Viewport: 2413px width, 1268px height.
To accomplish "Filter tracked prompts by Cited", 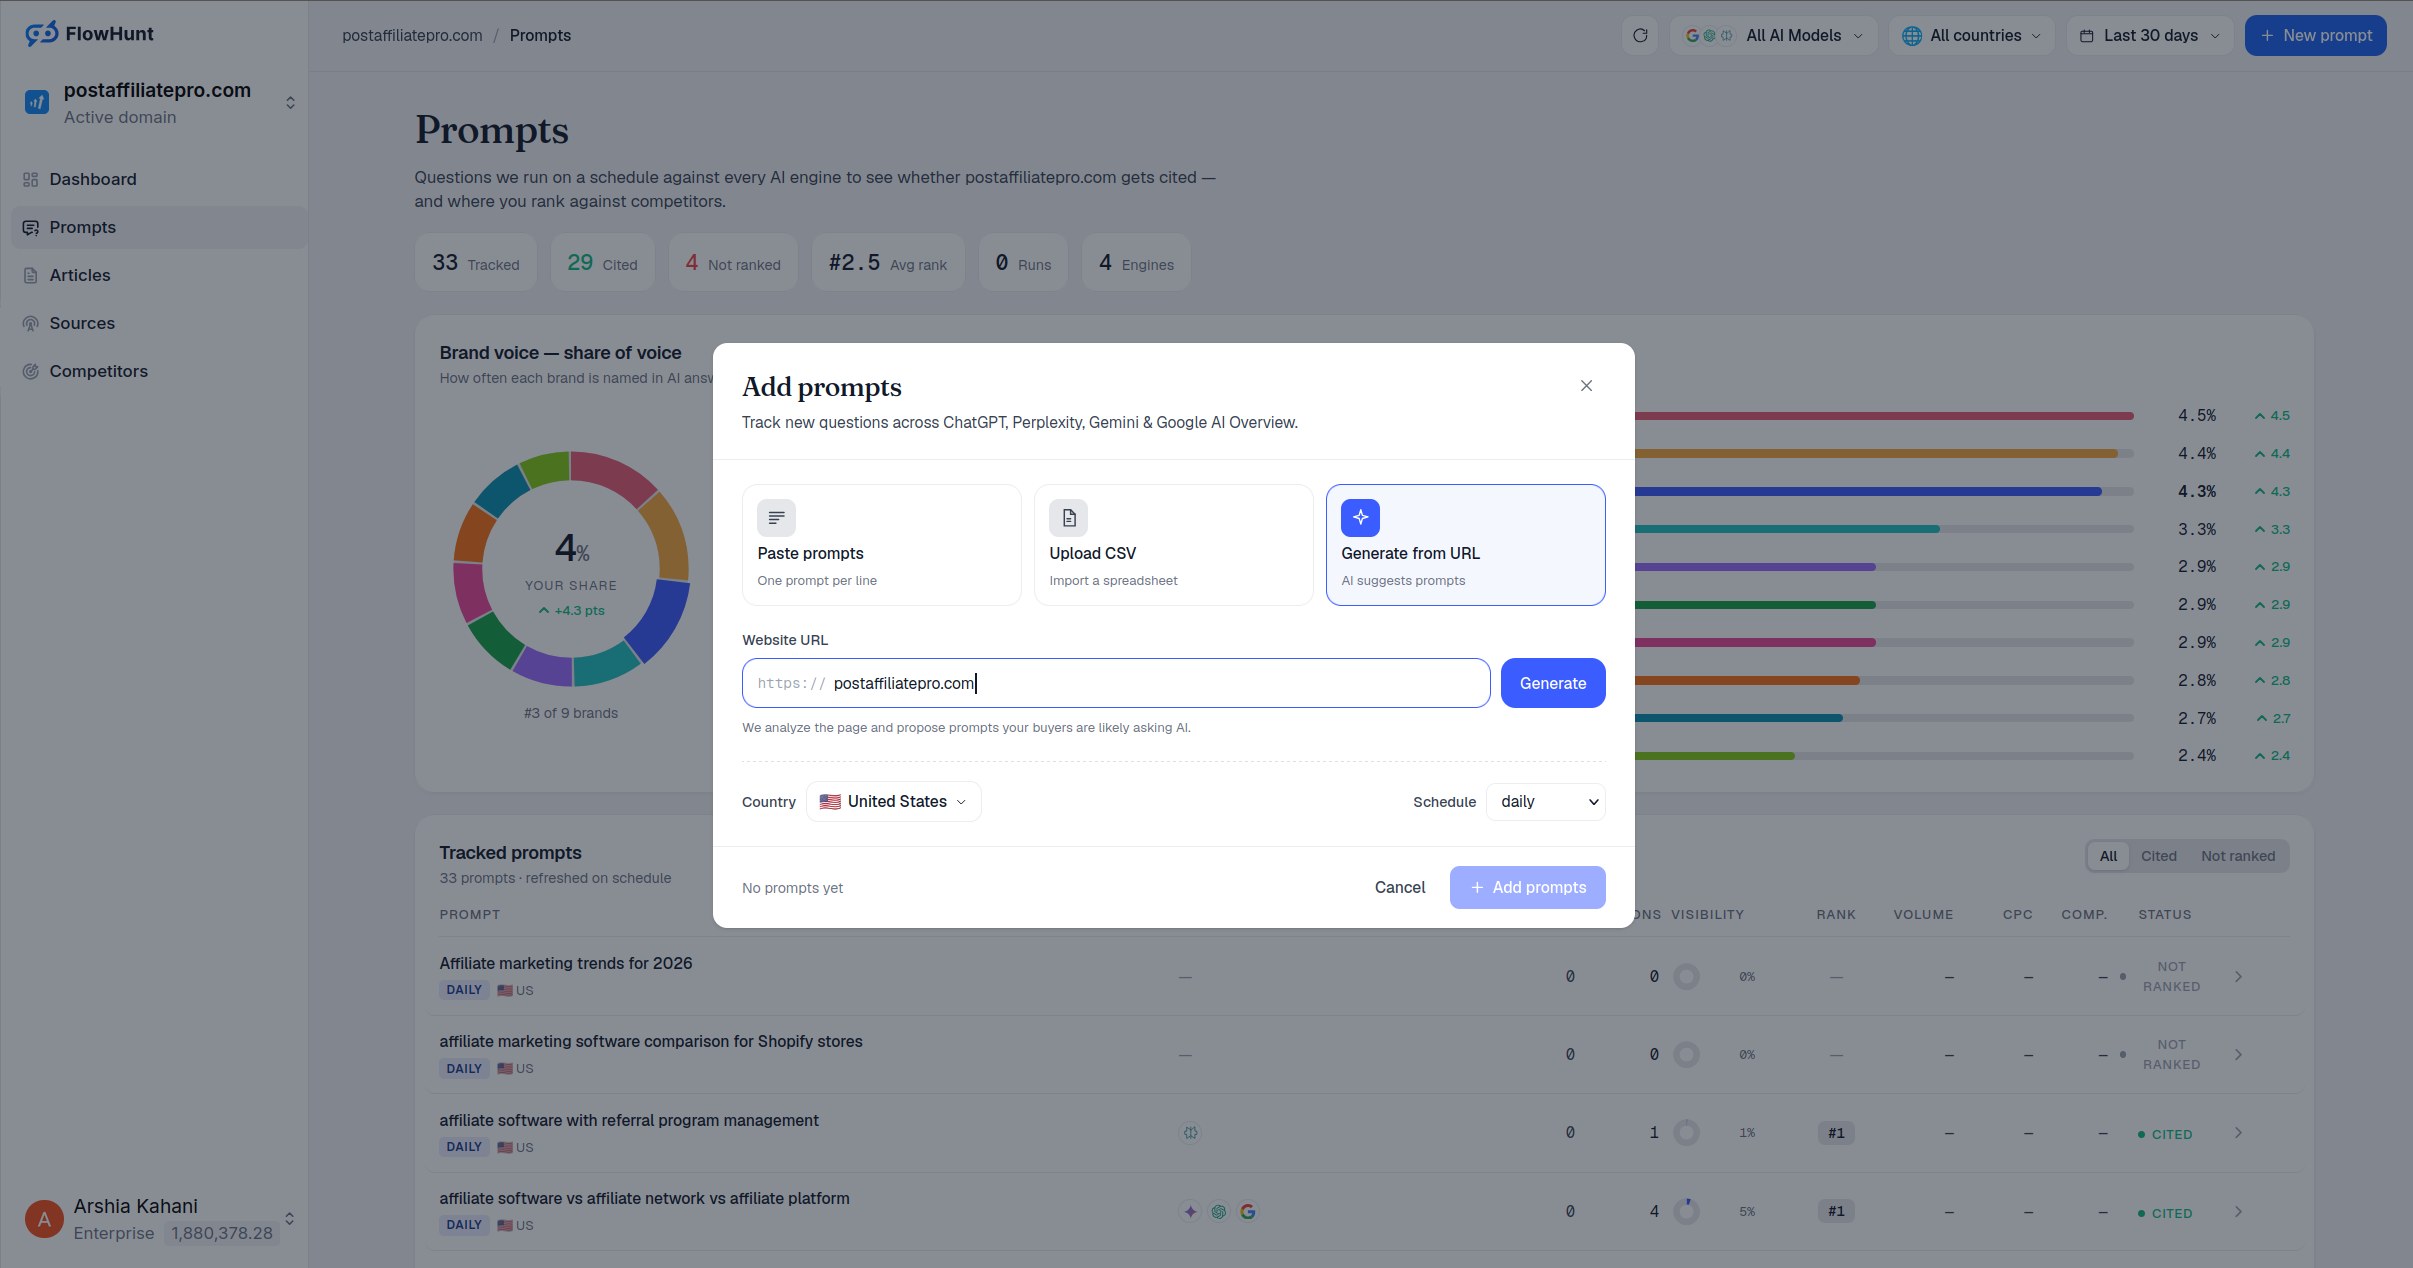I will coord(2158,856).
